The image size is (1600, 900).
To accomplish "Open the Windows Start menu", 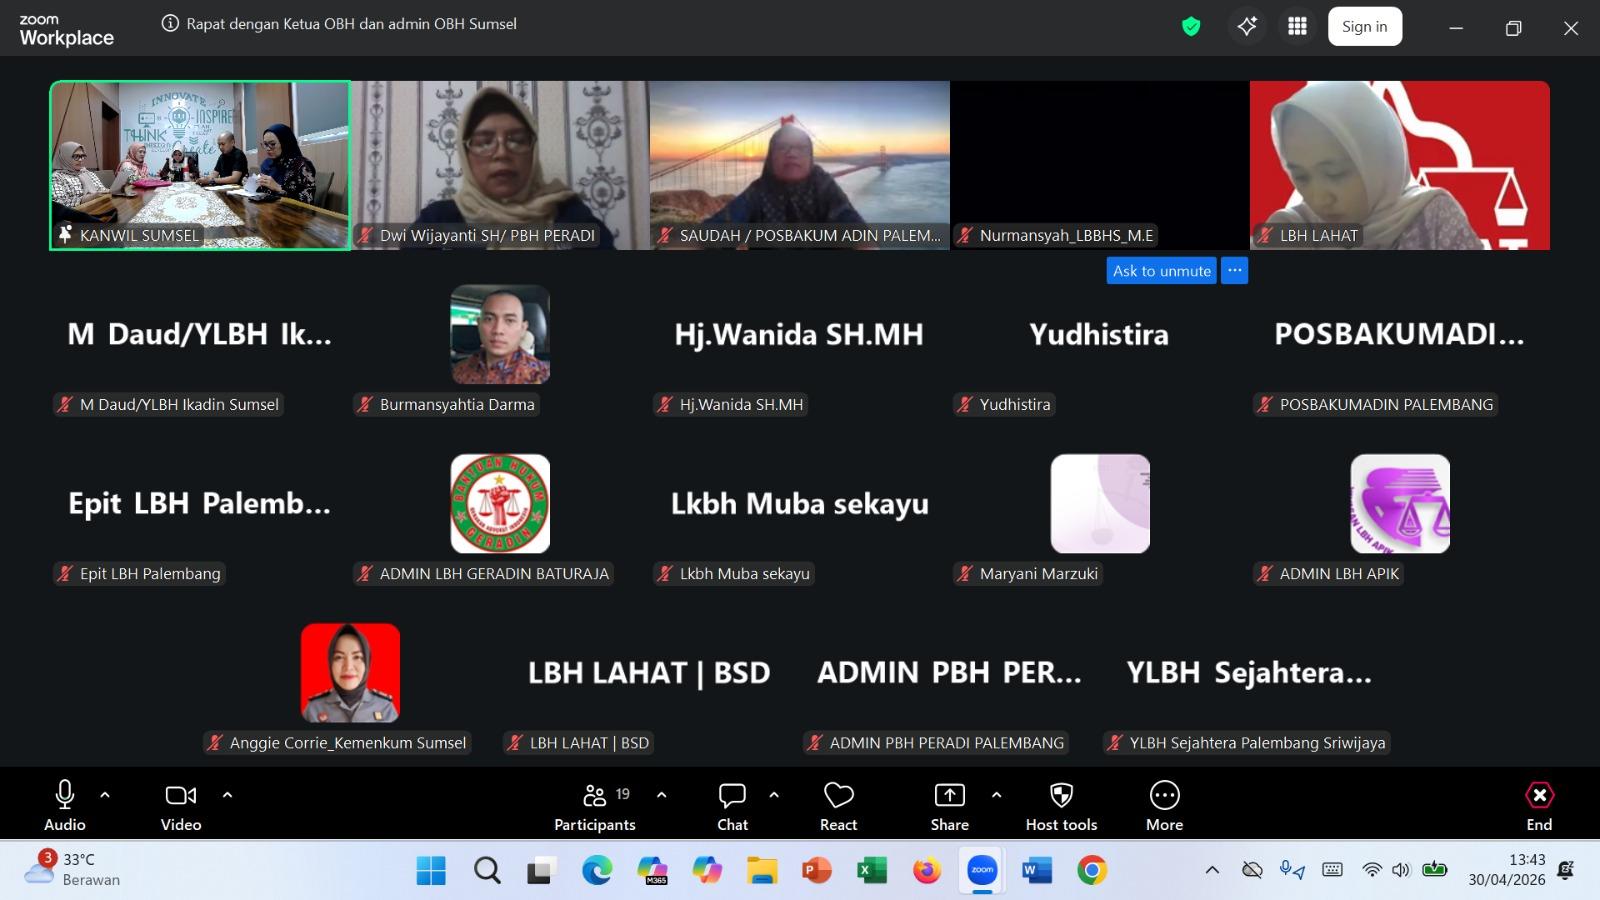I will tap(431, 871).
